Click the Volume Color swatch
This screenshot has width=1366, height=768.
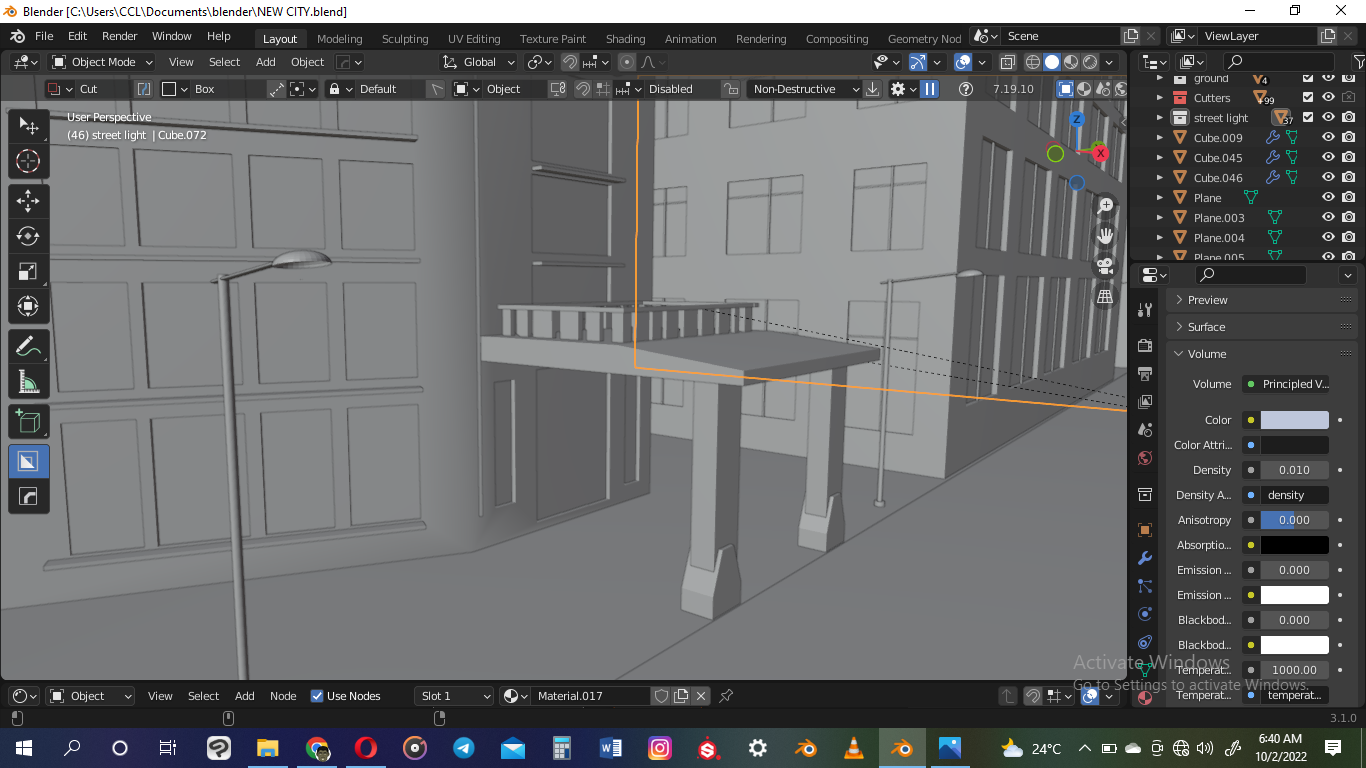1294,420
